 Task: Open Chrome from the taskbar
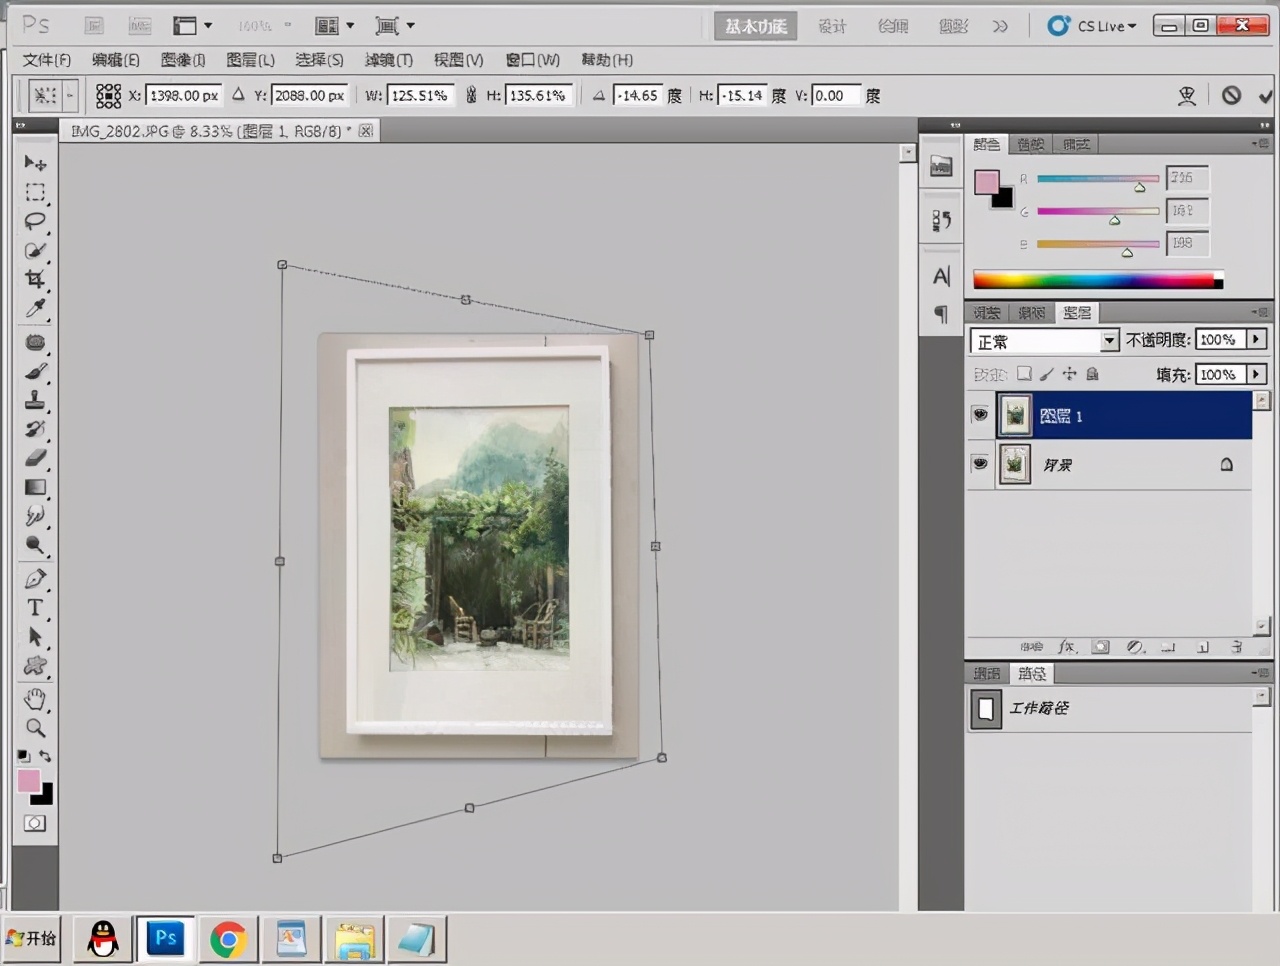tap(228, 939)
